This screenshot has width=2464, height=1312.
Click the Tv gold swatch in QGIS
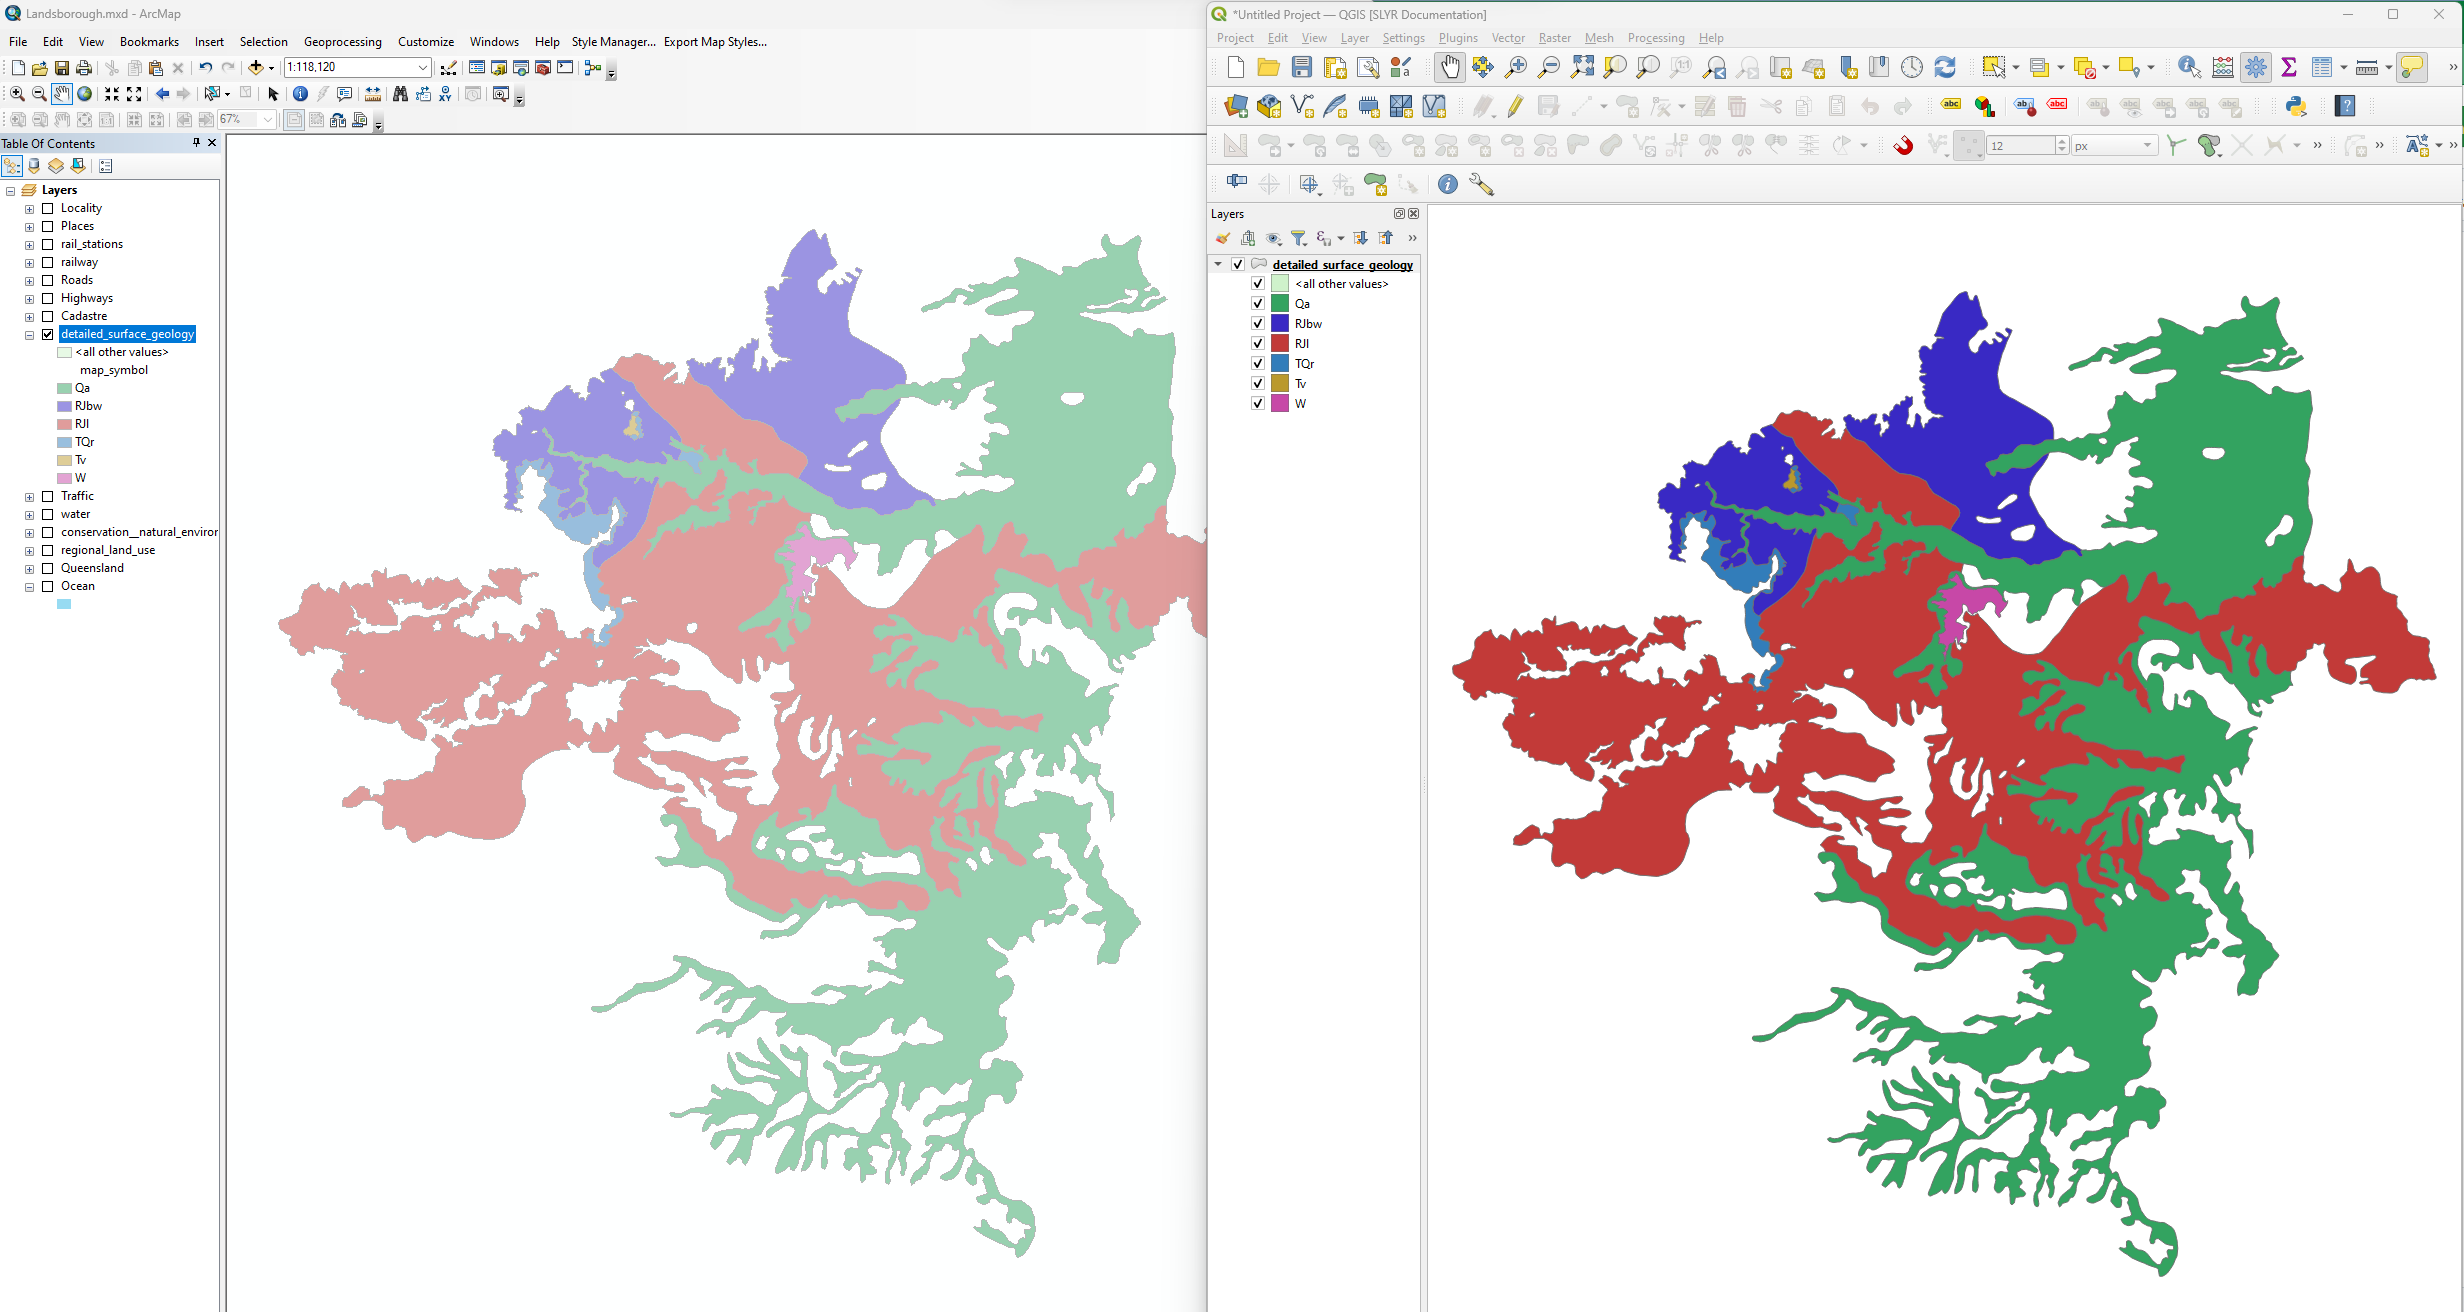pos(1279,383)
